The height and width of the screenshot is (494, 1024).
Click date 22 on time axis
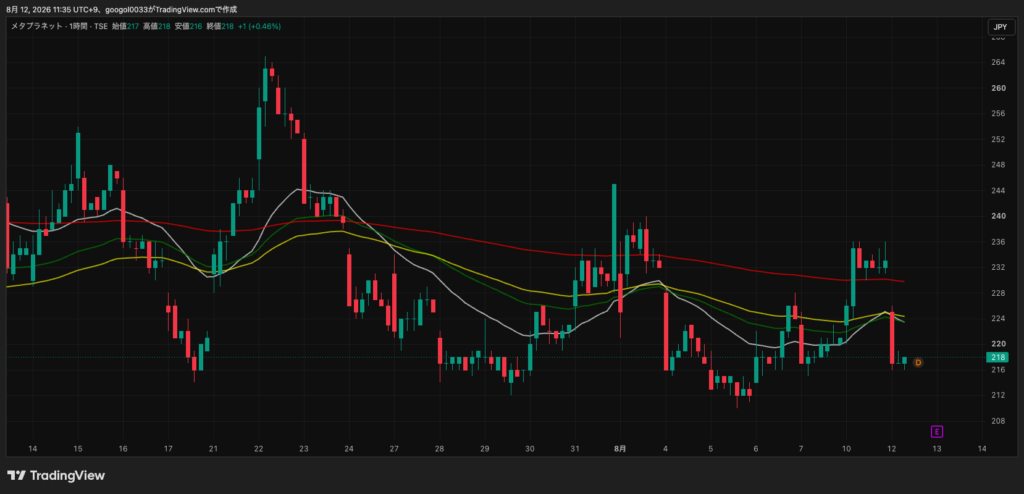click(259, 449)
